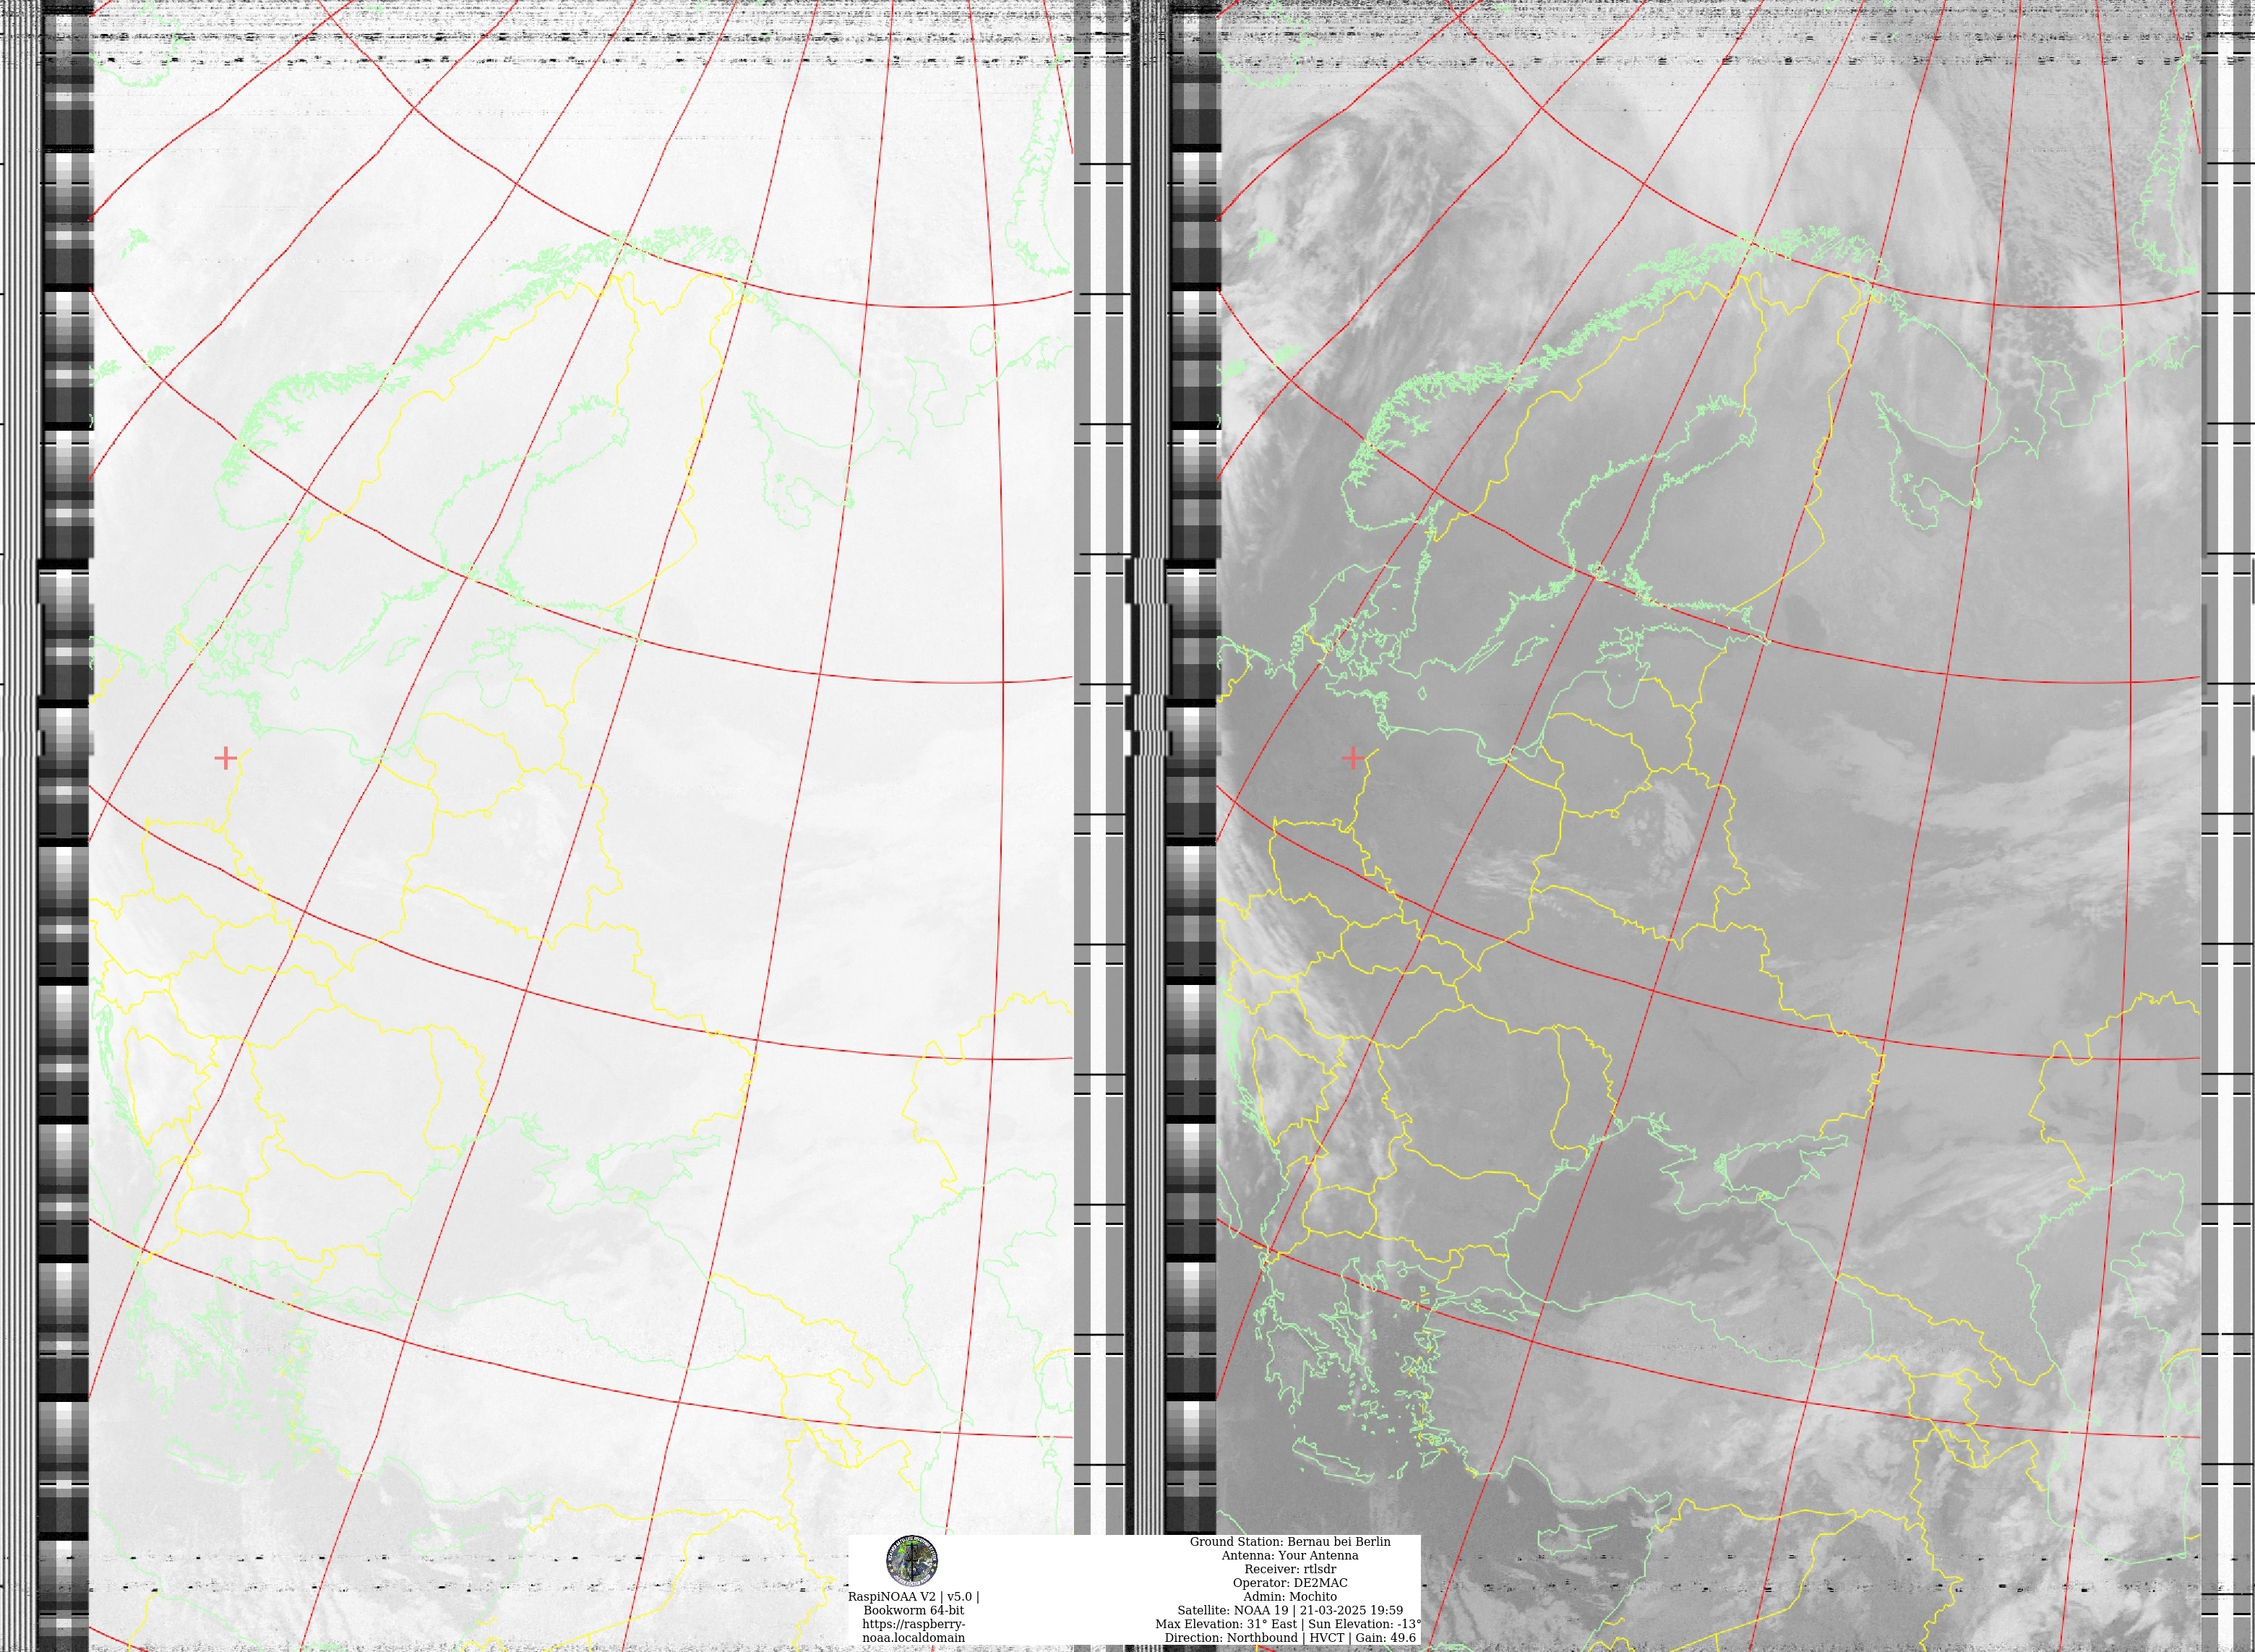Click the round weather satellite station logo
The image size is (2255, 1652).
[x=912, y=1561]
